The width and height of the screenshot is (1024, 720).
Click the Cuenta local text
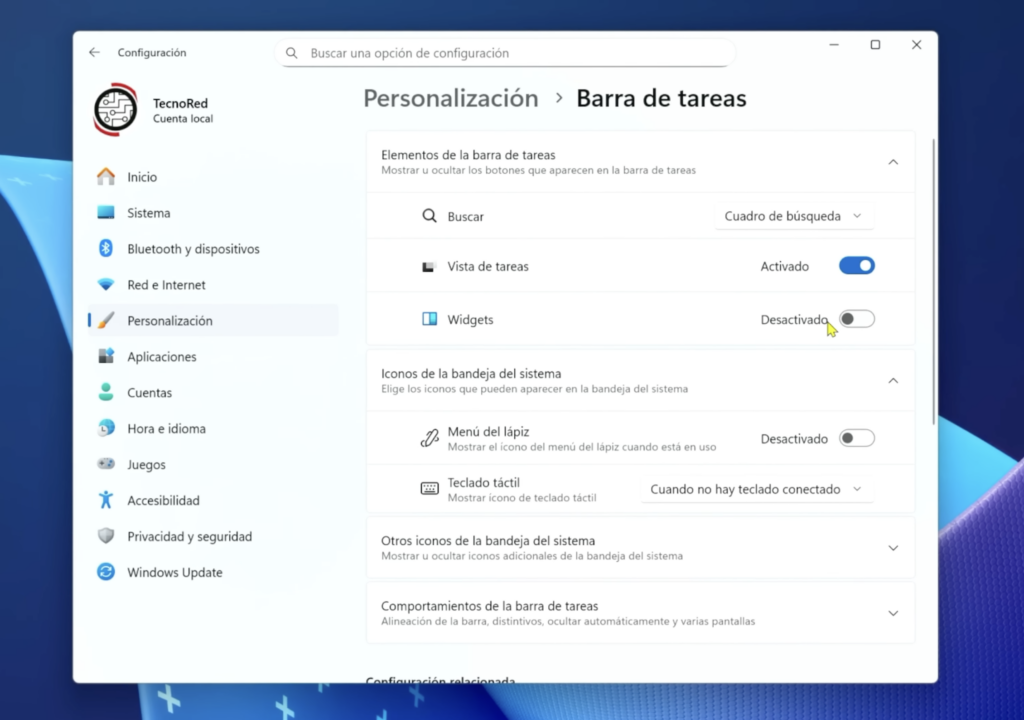click(x=183, y=119)
